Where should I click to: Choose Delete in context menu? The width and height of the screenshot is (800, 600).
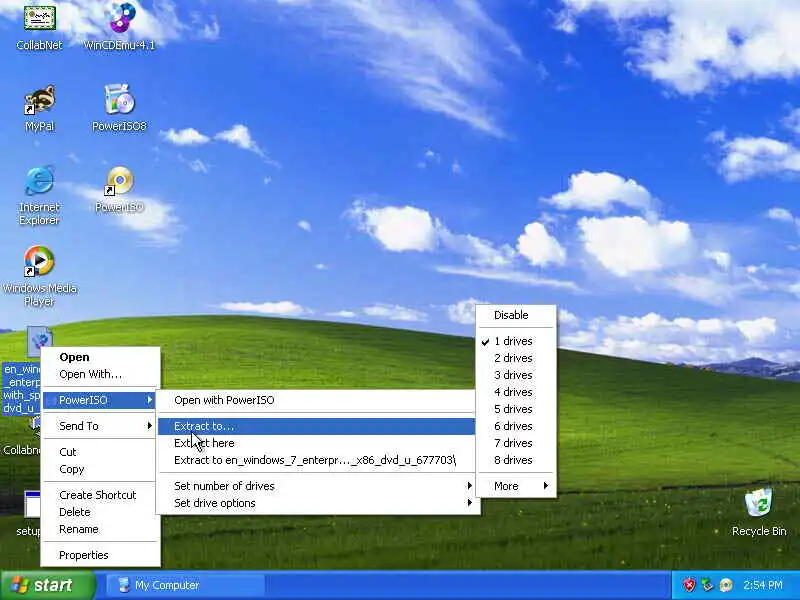[101, 512]
